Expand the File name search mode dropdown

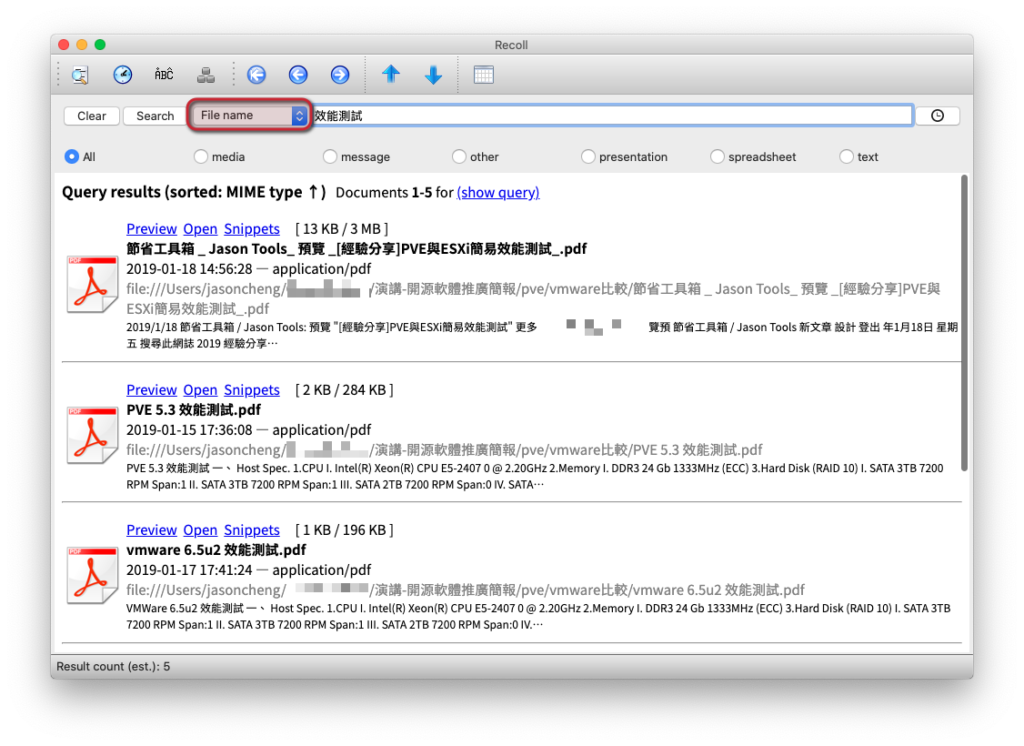[x=250, y=116]
